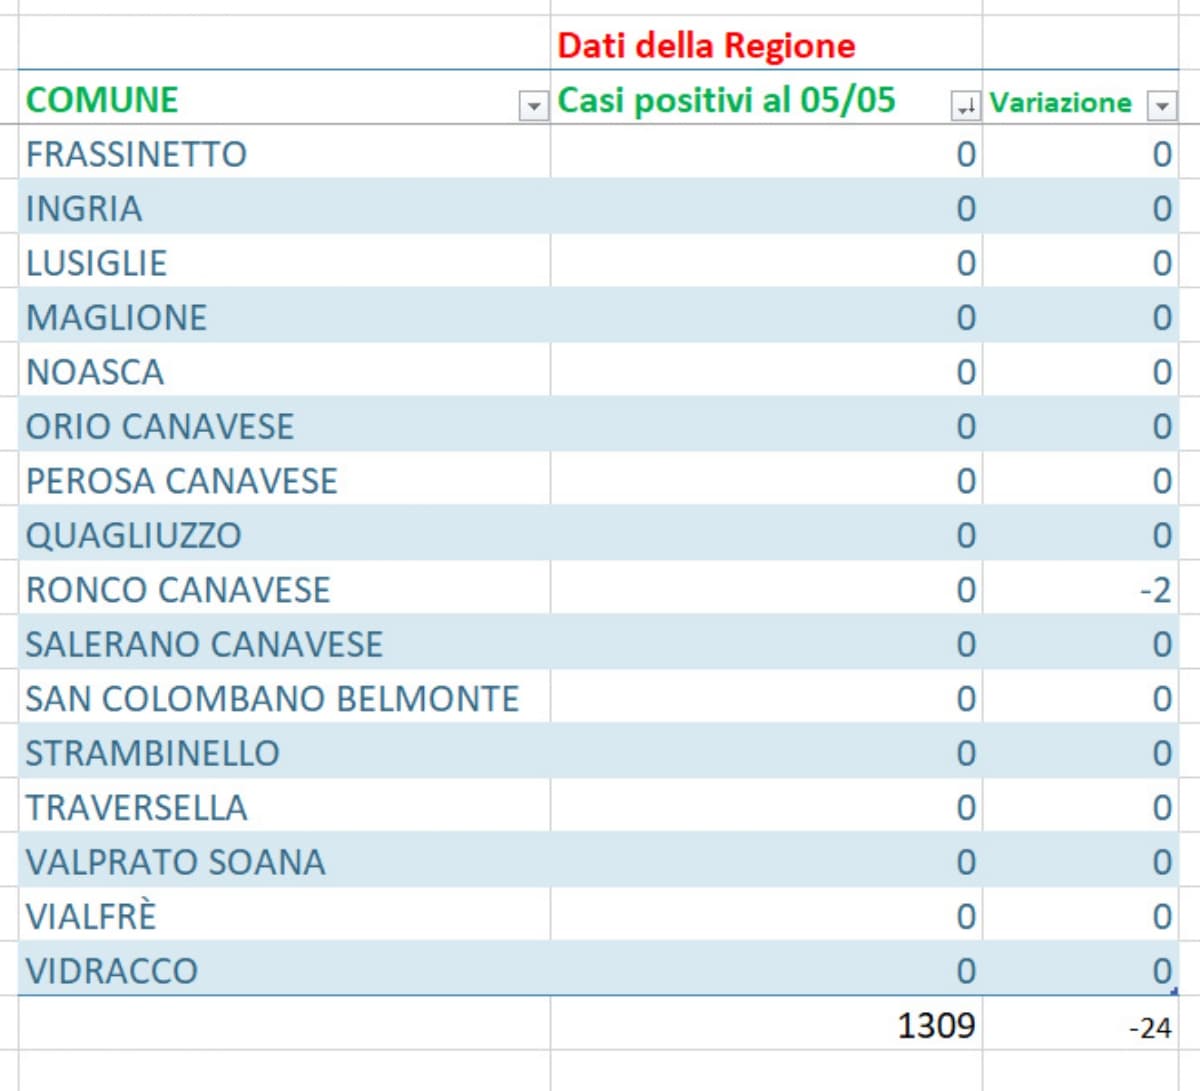Select the VIALFRÈ cell
Screen dimensions: 1200x1091
pos(91,916)
